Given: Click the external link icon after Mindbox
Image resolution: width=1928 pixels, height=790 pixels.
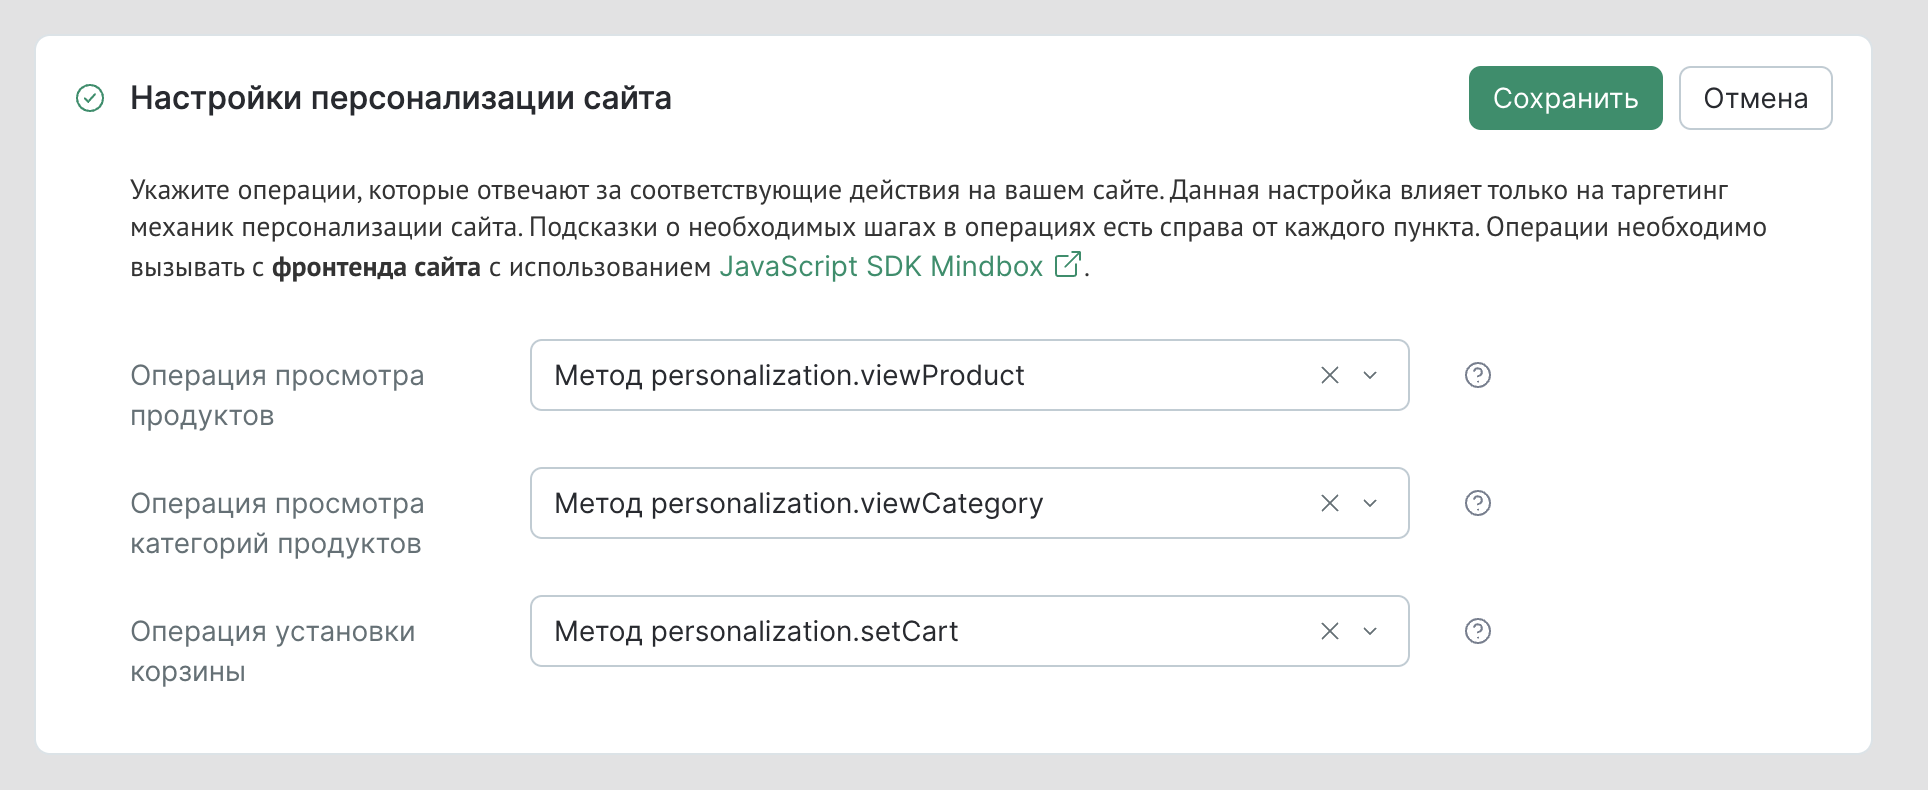Looking at the screenshot, I should (x=1067, y=264).
